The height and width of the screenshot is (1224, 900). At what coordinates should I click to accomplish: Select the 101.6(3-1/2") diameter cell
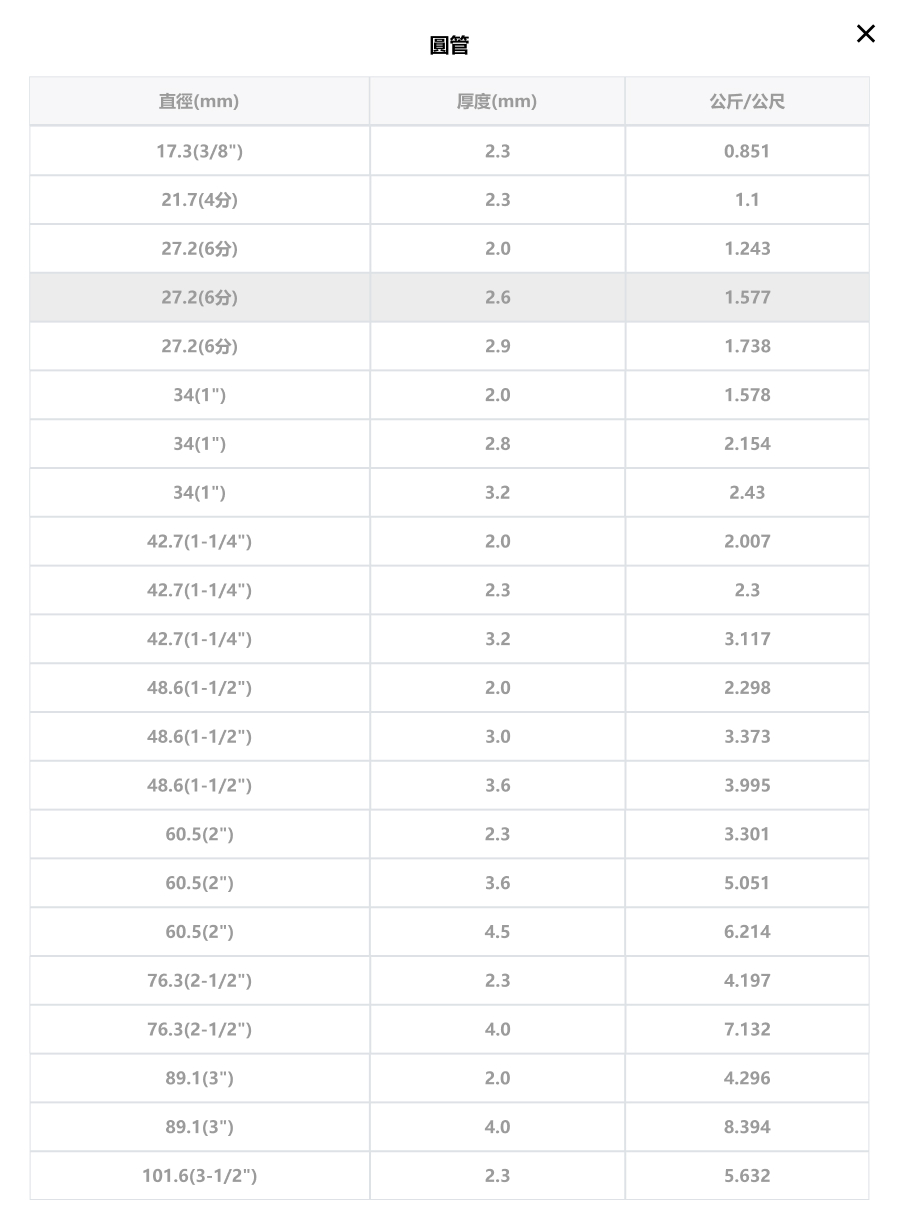199,1176
